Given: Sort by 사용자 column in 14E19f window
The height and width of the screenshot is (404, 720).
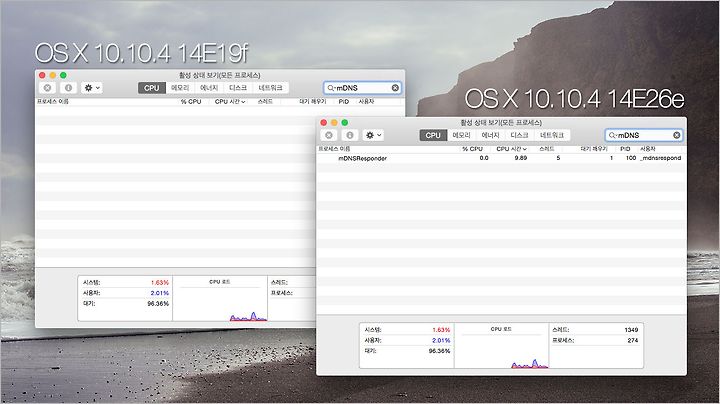Looking at the screenshot, I should pos(366,101).
